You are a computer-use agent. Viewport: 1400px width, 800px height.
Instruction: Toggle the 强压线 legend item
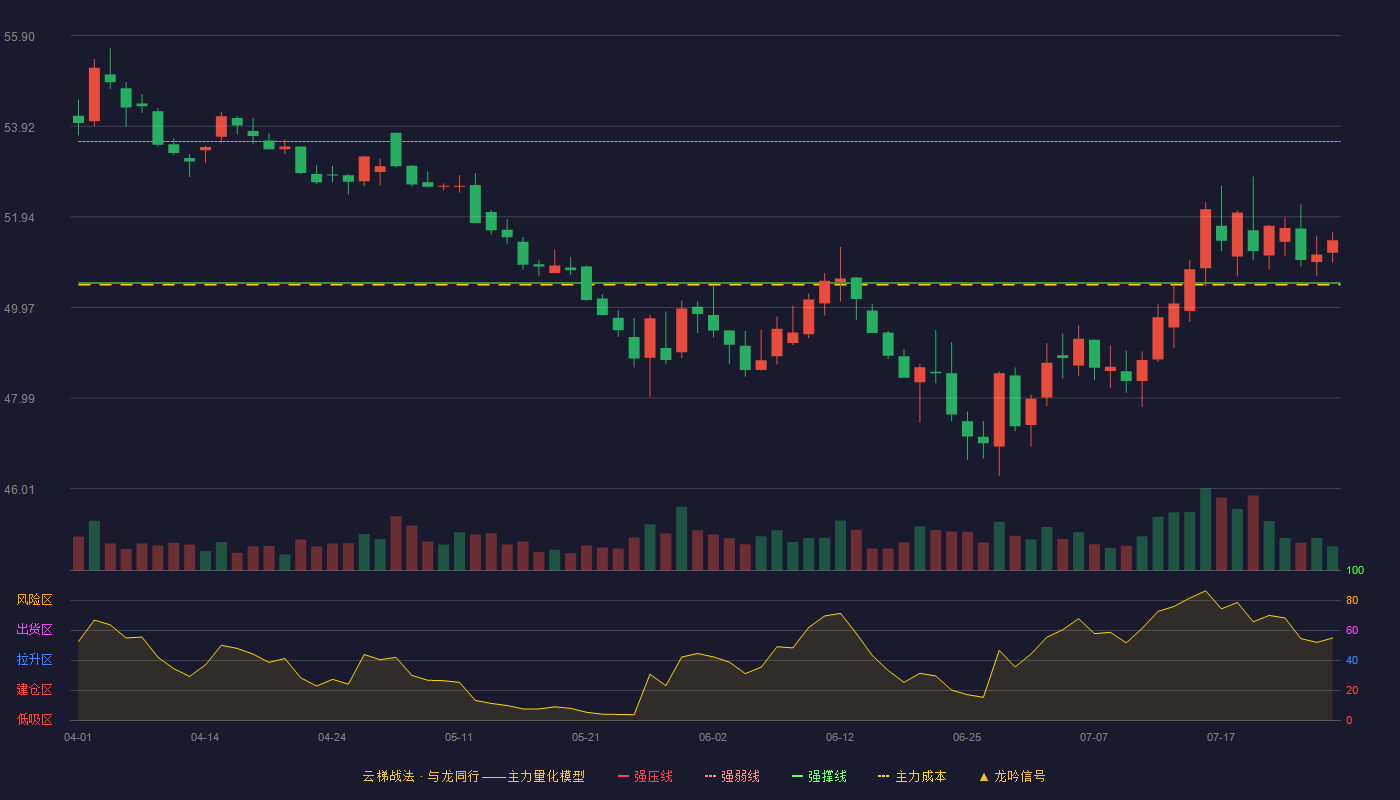[x=645, y=776]
